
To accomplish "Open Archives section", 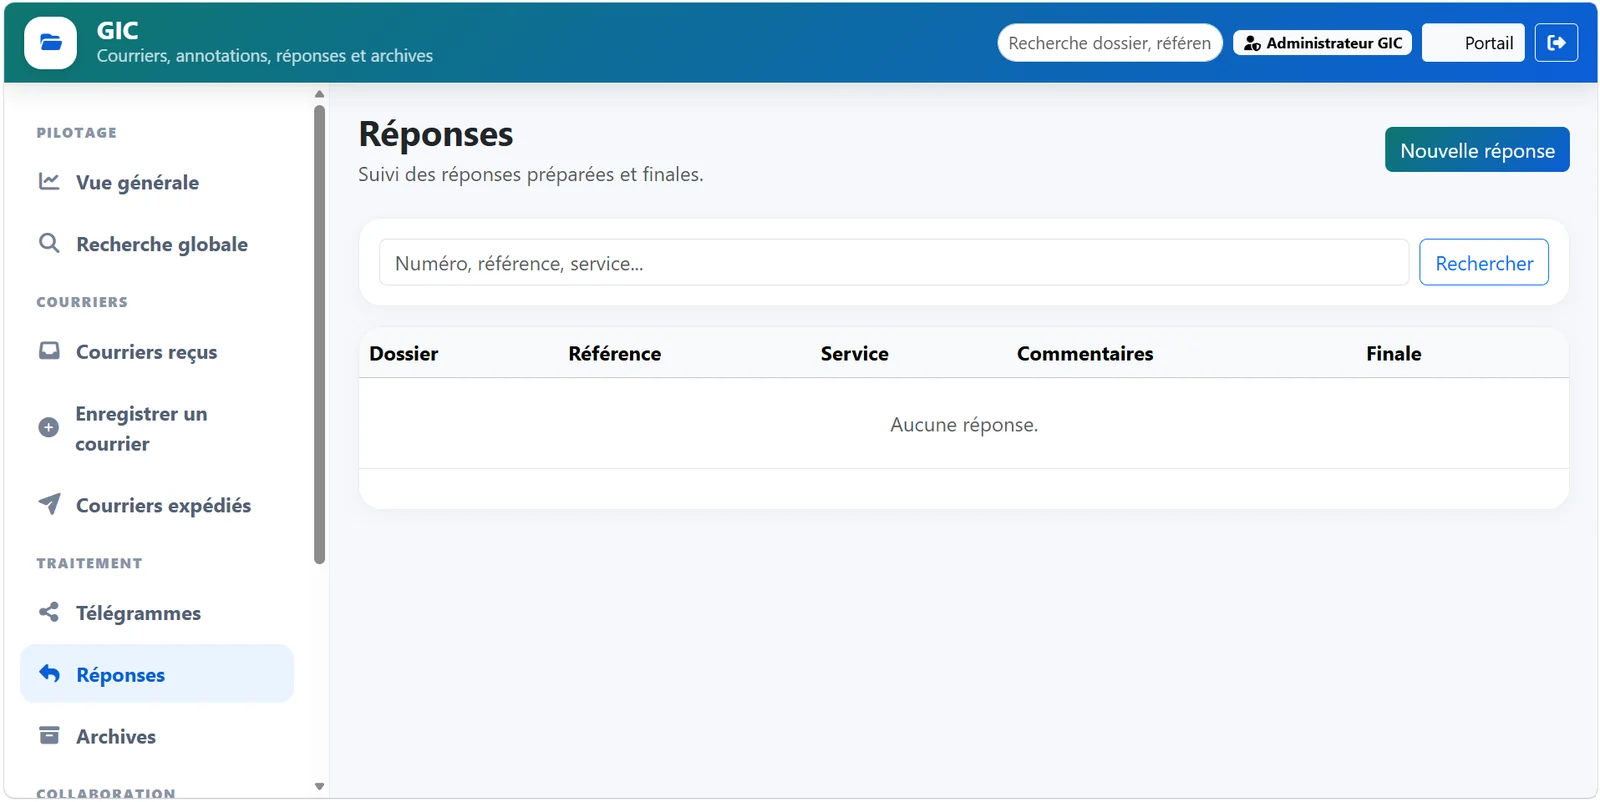I will point(157,736).
